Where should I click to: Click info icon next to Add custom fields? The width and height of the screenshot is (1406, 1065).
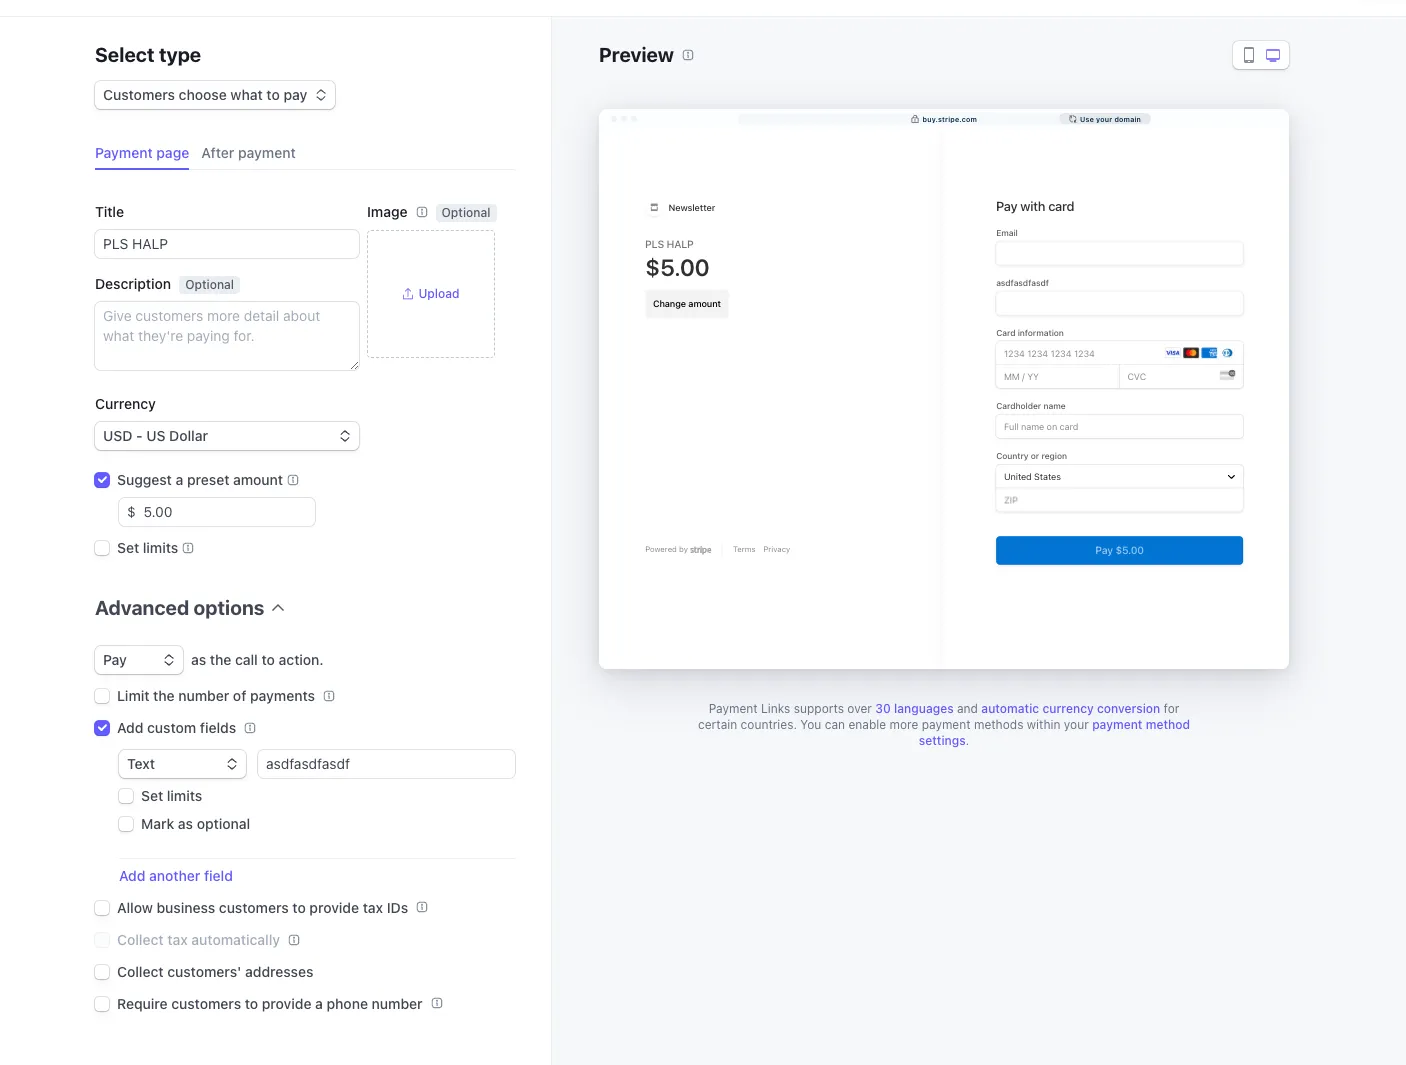tap(250, 728)
